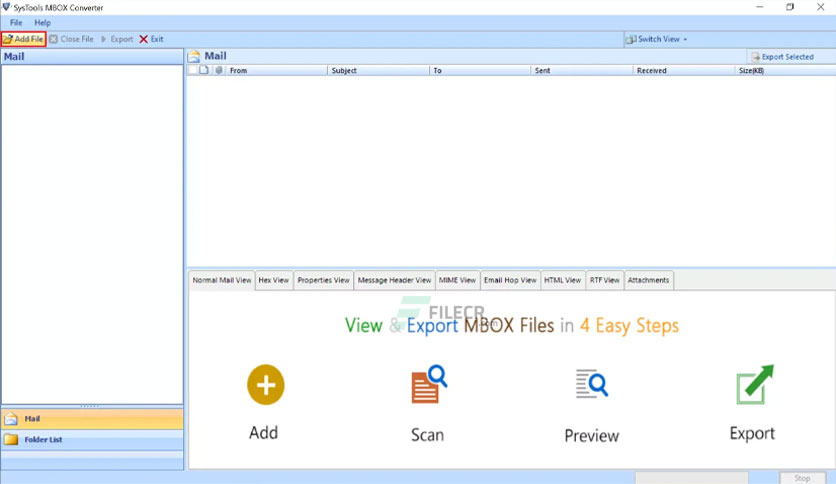Viewport: 836px width, 484px height.
Task: Sort by the Size(KB) column
Action: click(x=785, y=70)
